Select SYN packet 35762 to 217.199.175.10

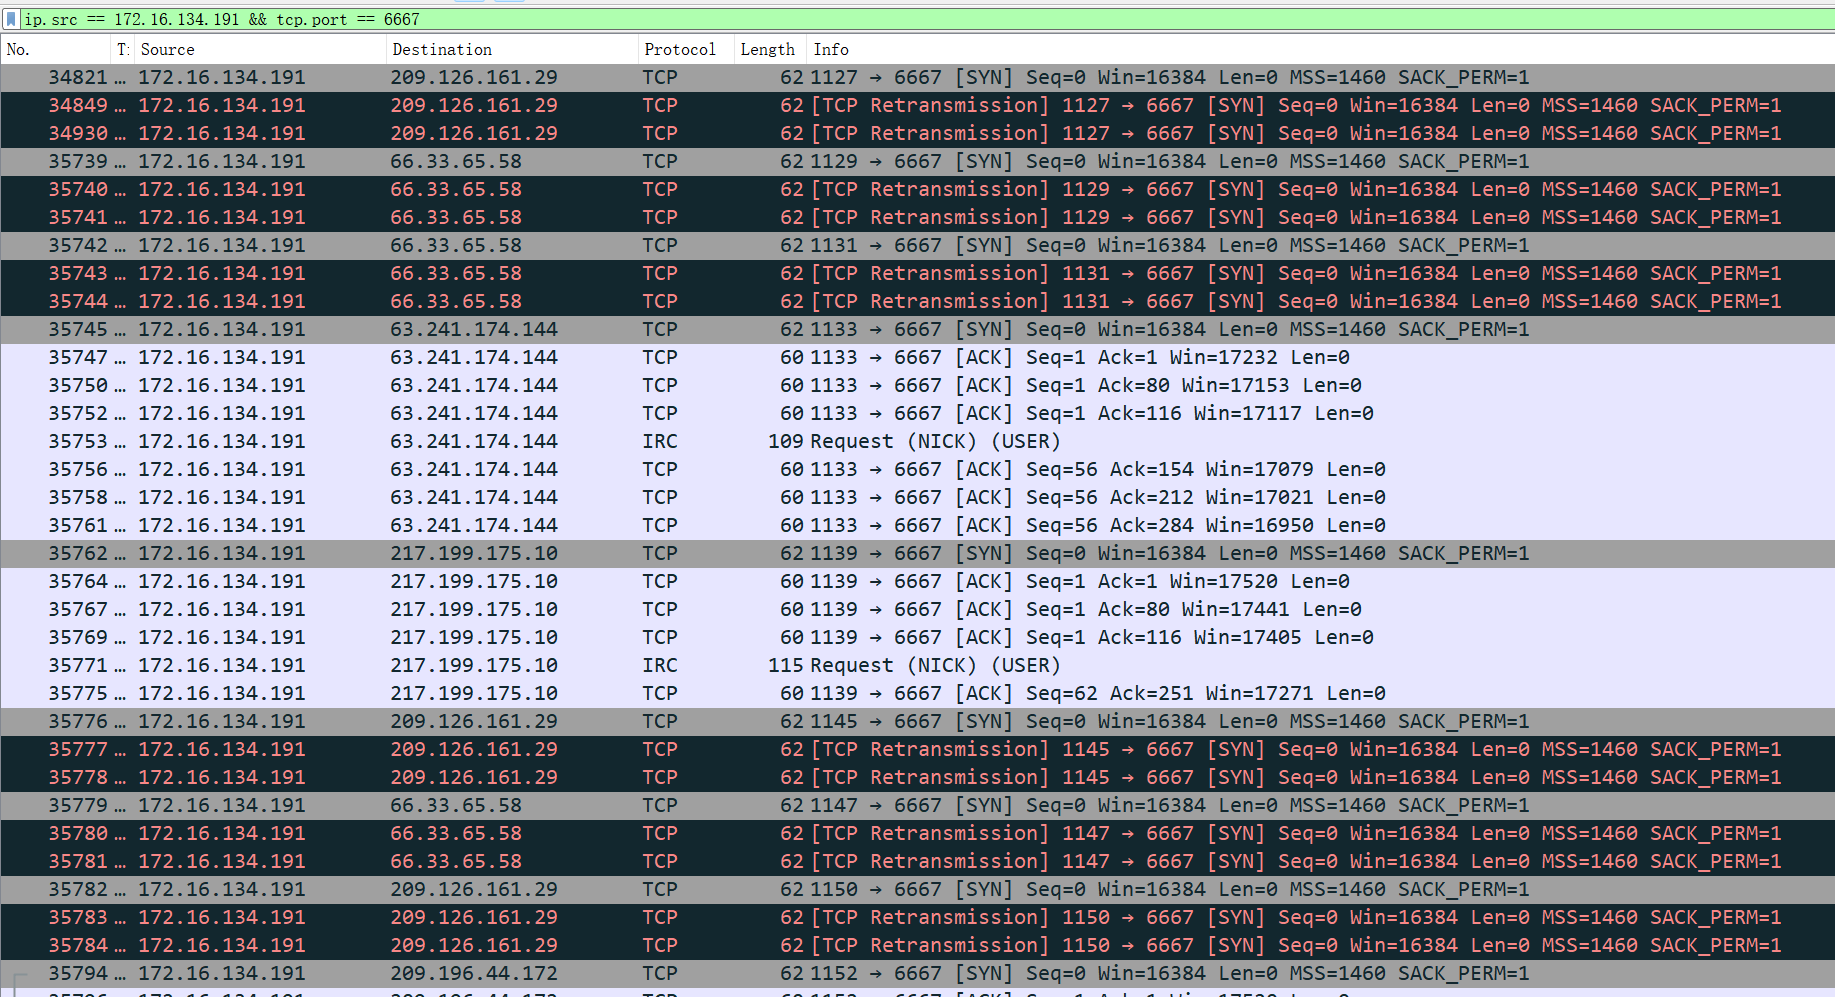[917, 553]
